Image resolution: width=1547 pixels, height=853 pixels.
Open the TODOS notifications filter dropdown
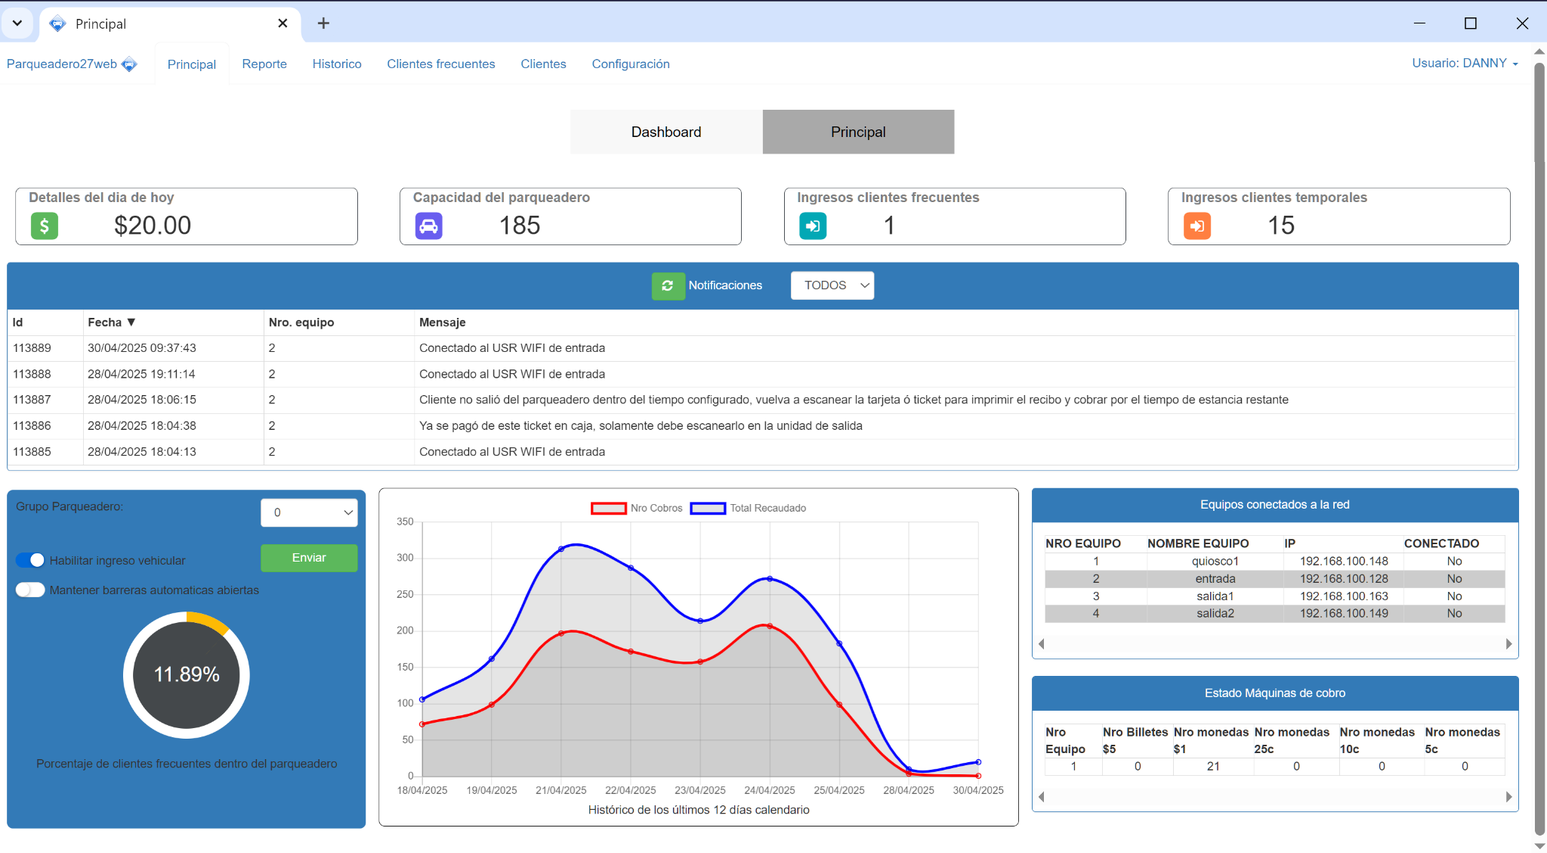[x=832, y=286]
